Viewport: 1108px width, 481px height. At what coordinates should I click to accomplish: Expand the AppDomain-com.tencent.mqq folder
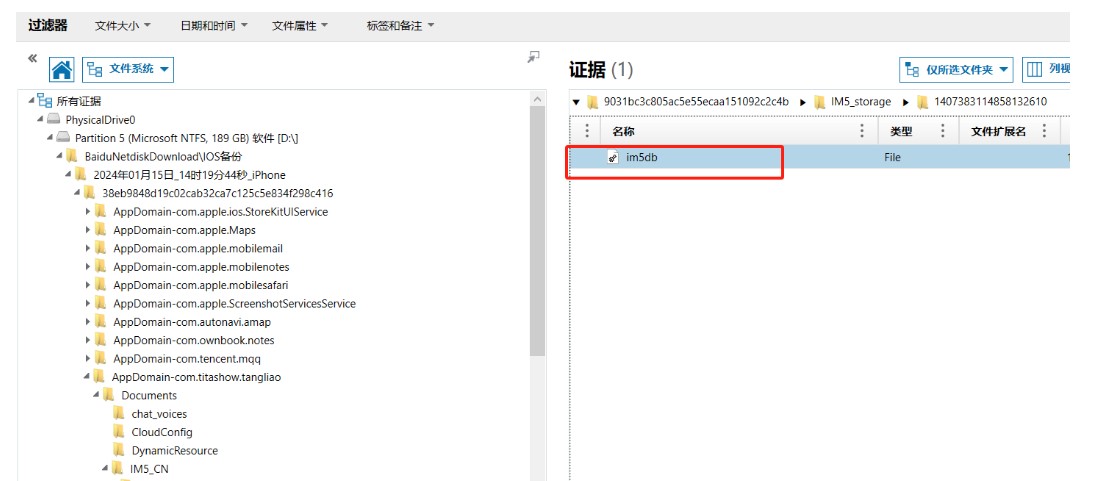click(x=88, y=359)
